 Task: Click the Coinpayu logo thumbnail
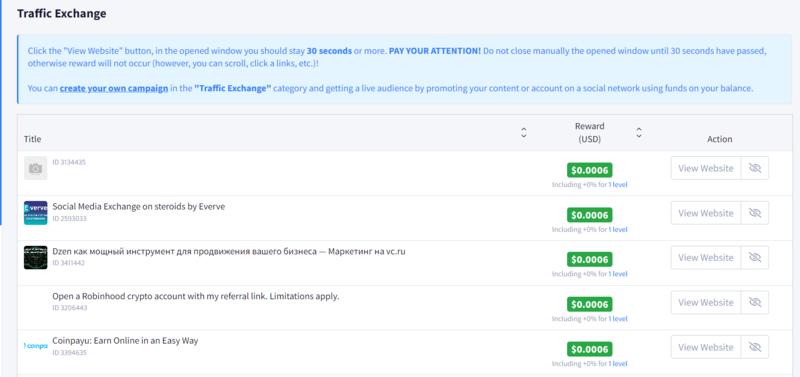(x=36, y=346)
